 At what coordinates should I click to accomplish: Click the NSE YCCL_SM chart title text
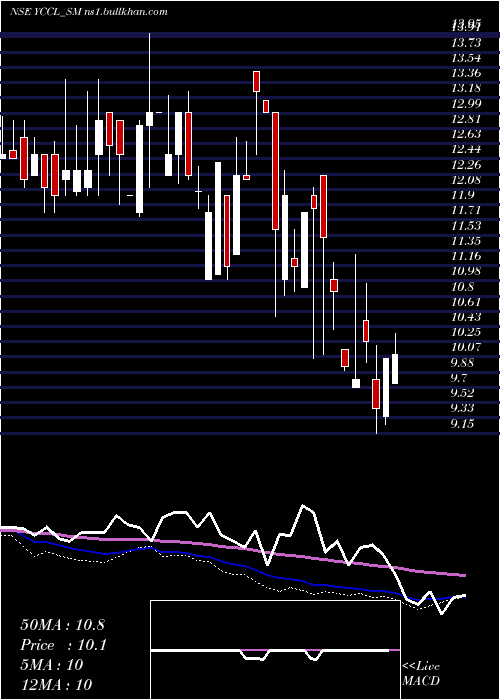click(x=89, y=12)
